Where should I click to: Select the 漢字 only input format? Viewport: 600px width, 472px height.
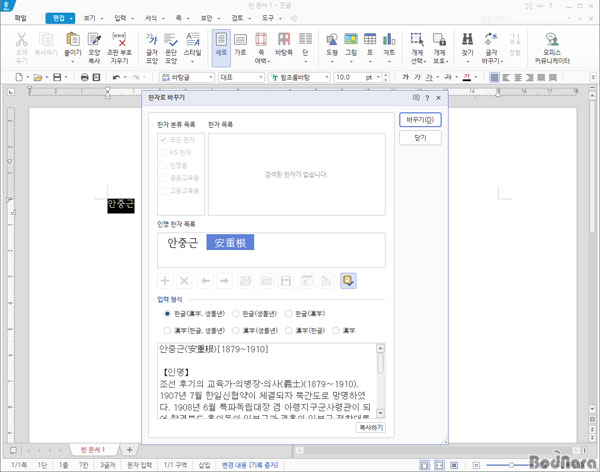click(x=344, y=330)
